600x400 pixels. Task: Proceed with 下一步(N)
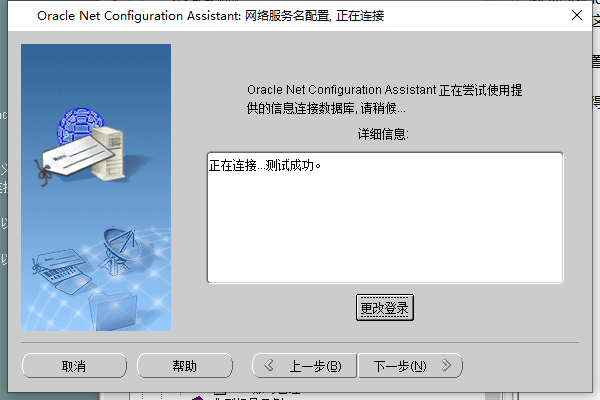(410, 366)
